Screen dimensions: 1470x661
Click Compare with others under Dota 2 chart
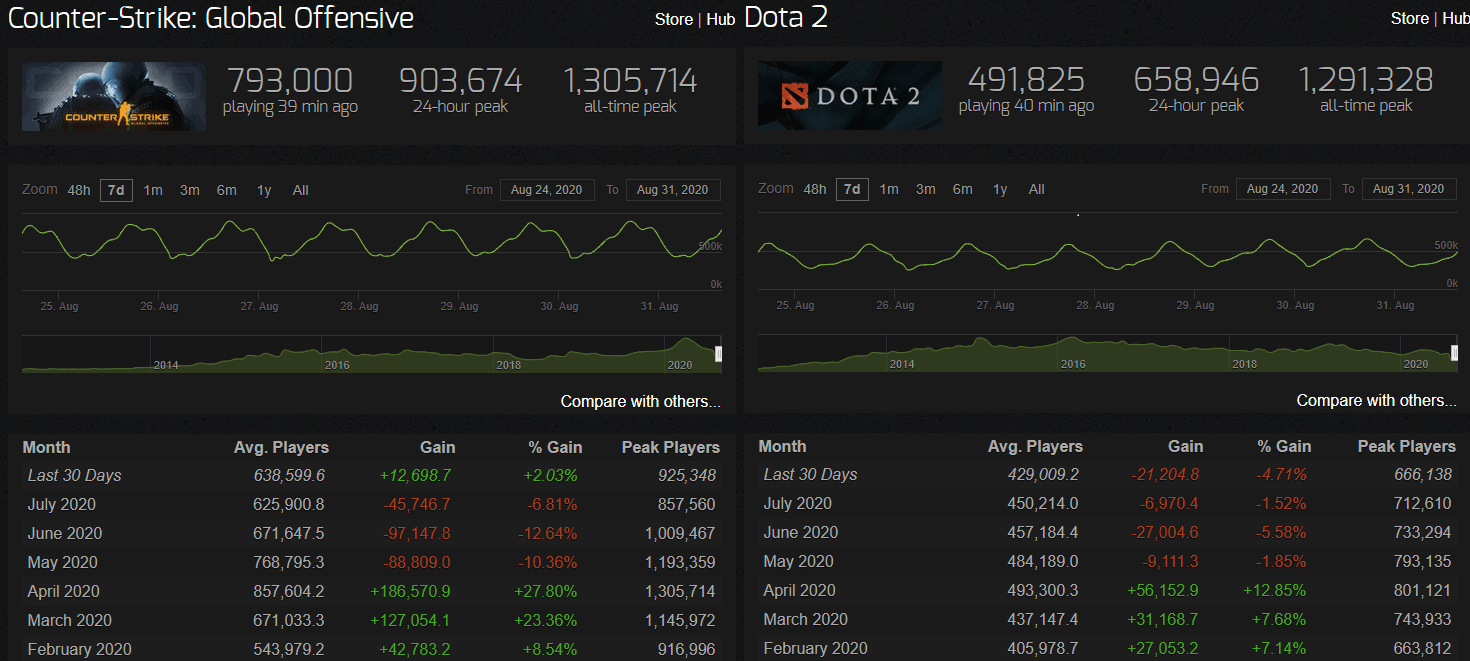[x=1376, y=400]
